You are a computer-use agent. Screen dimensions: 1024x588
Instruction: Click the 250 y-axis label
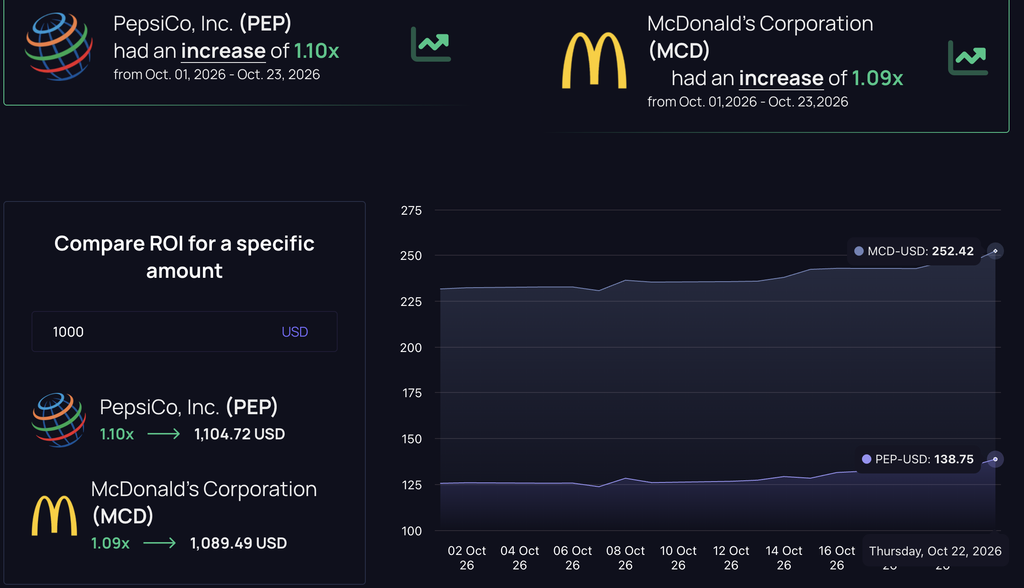click(x=411, y=256)
